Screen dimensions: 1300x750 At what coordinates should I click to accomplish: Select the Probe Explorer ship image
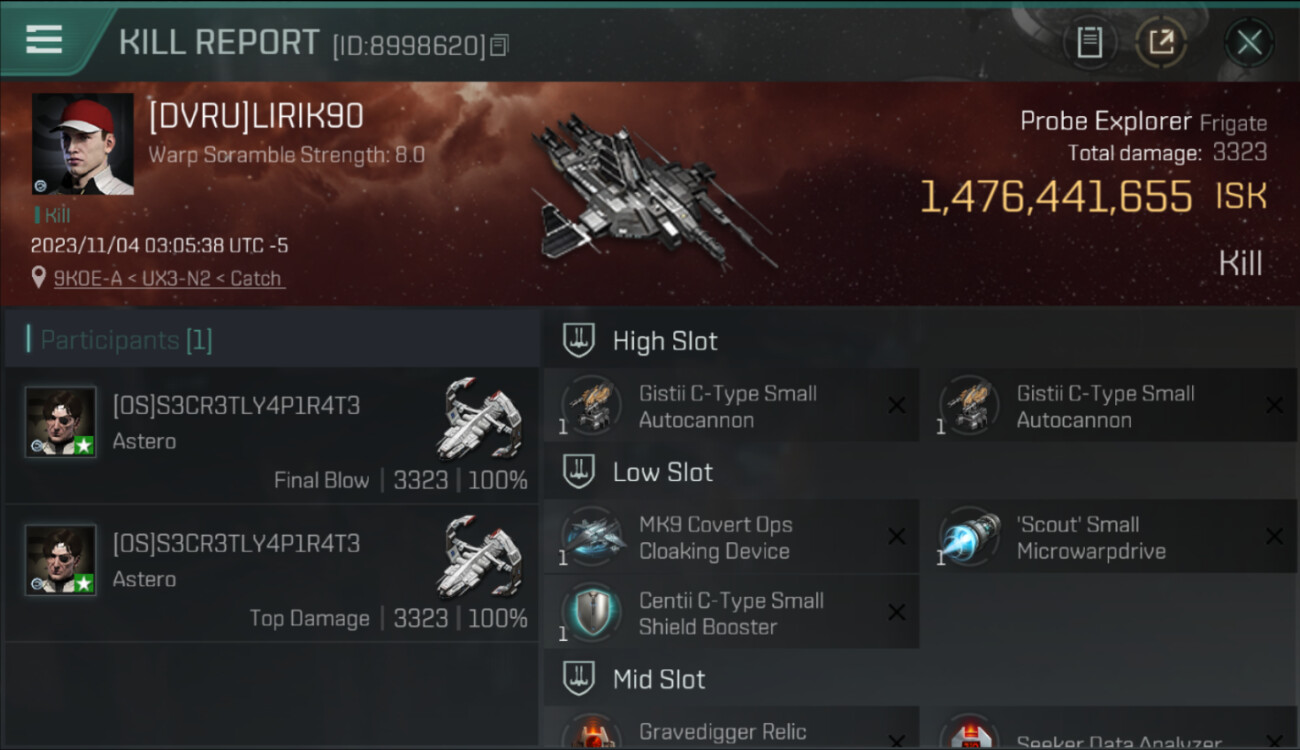tap(650, 192)
